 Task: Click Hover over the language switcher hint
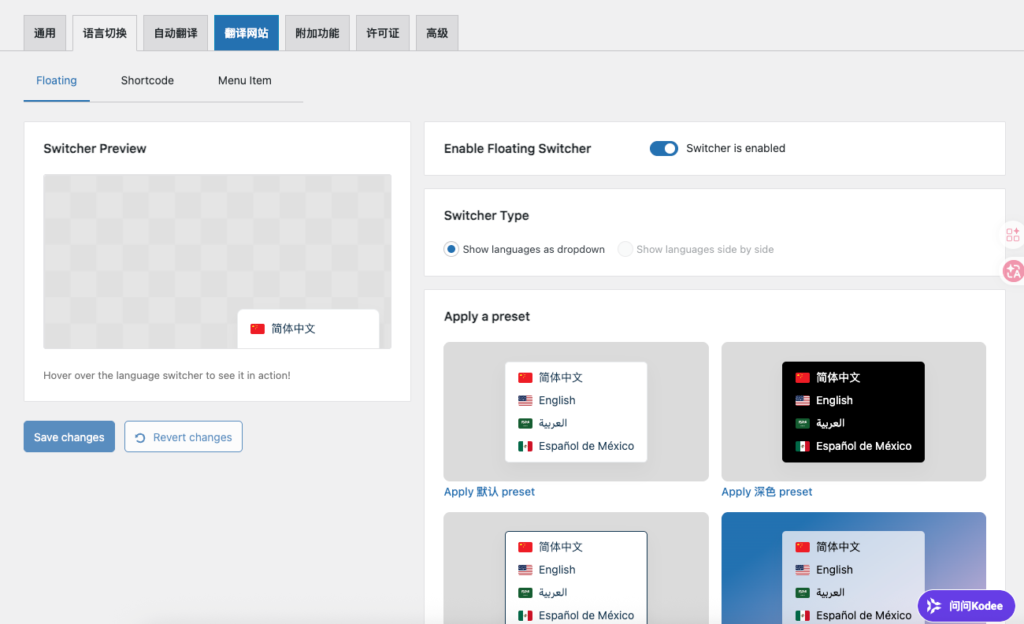(167, 375)
